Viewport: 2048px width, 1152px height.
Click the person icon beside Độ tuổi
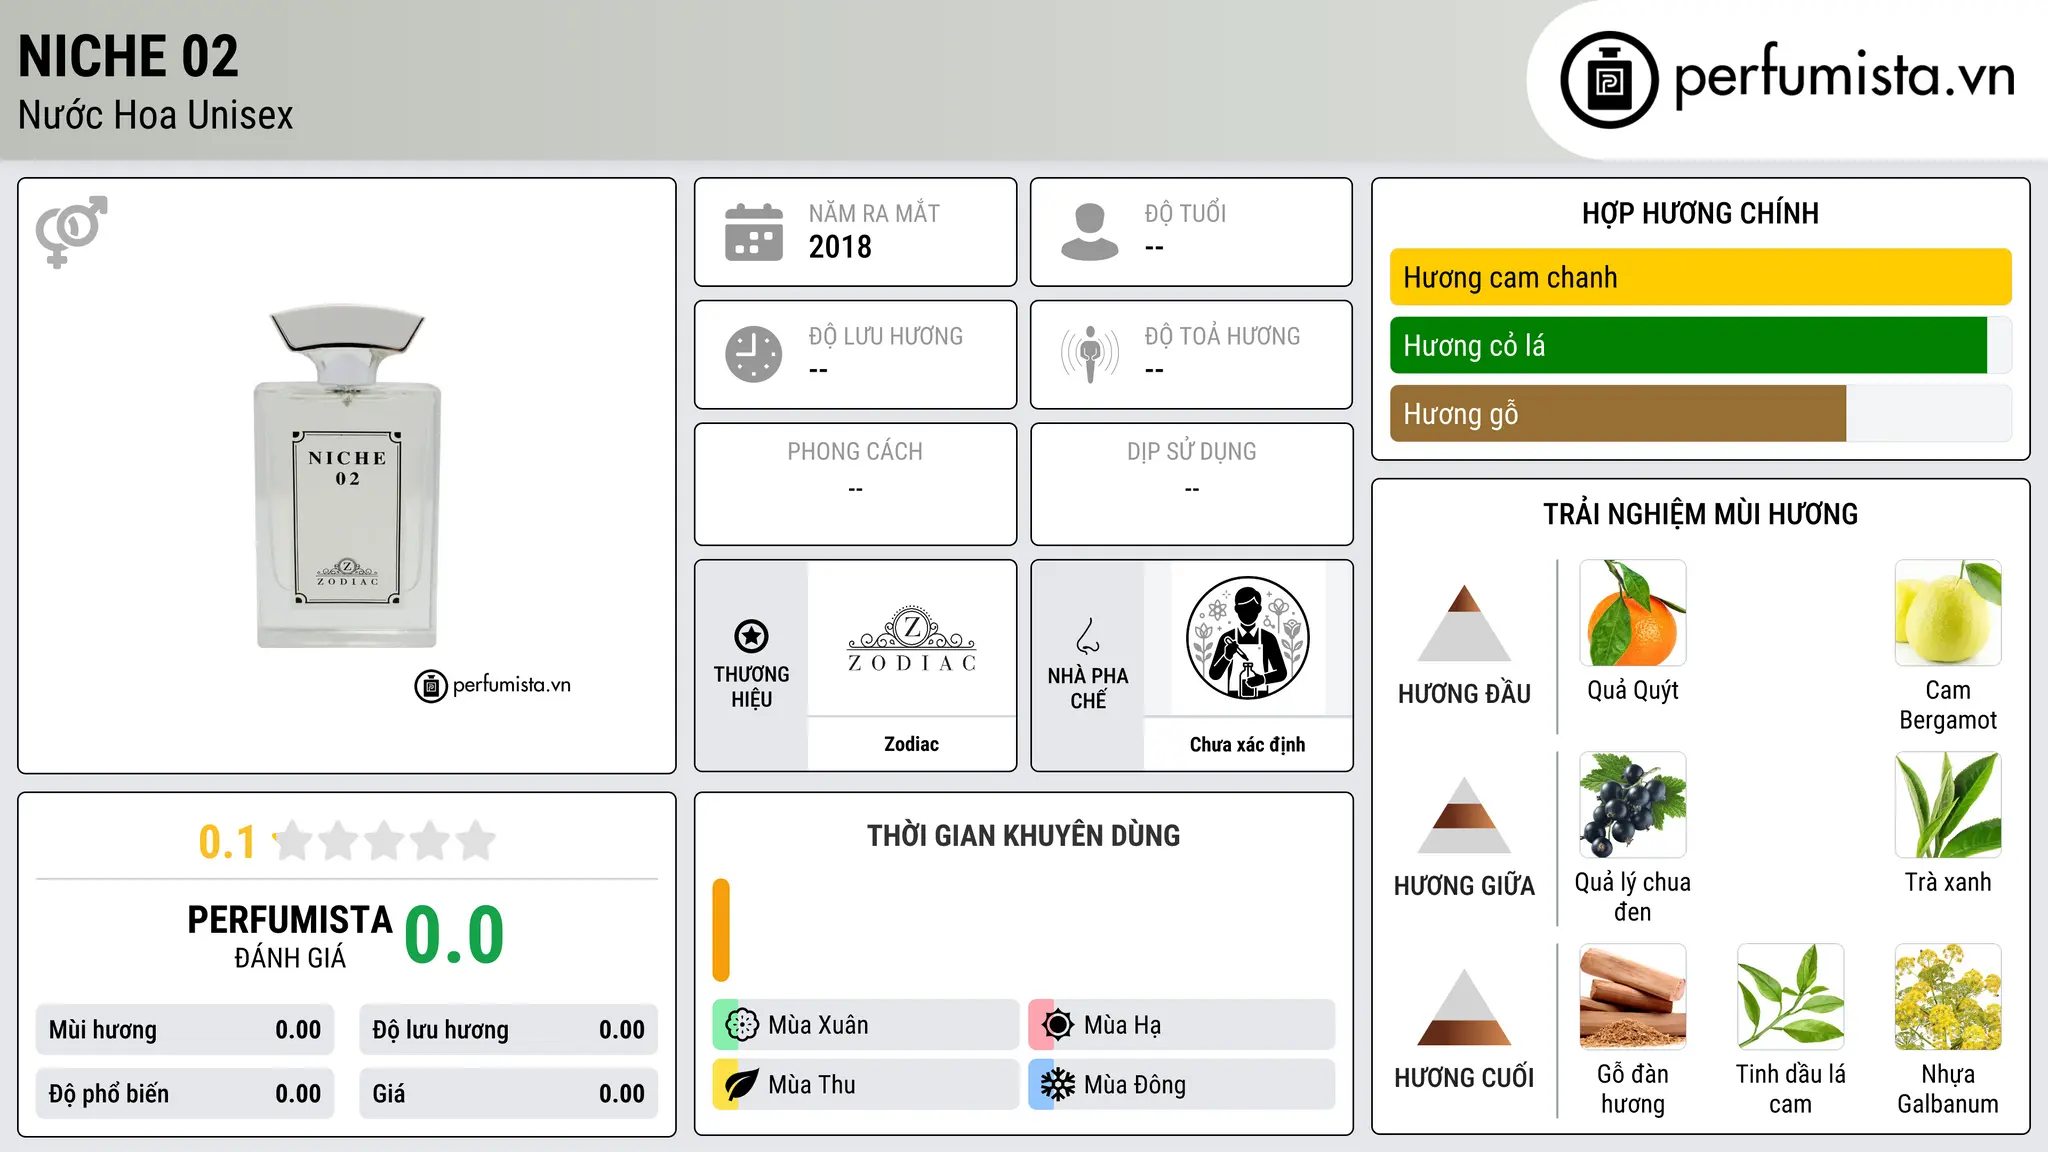(1090, 232)
